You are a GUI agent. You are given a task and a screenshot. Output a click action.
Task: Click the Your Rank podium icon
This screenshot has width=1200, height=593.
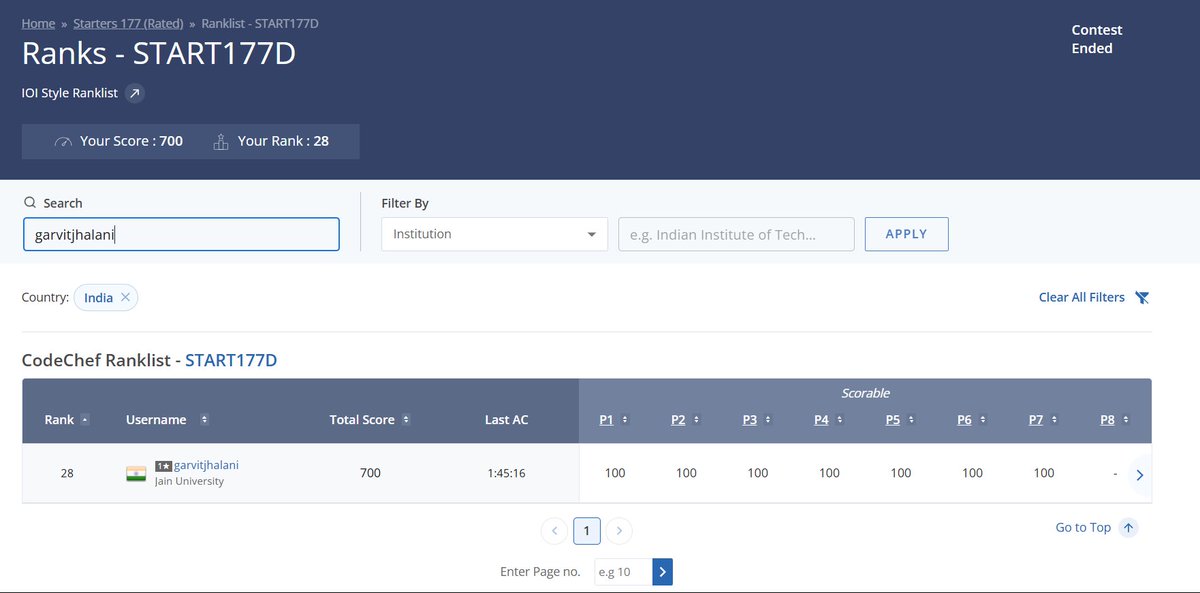tap(221, 141)
